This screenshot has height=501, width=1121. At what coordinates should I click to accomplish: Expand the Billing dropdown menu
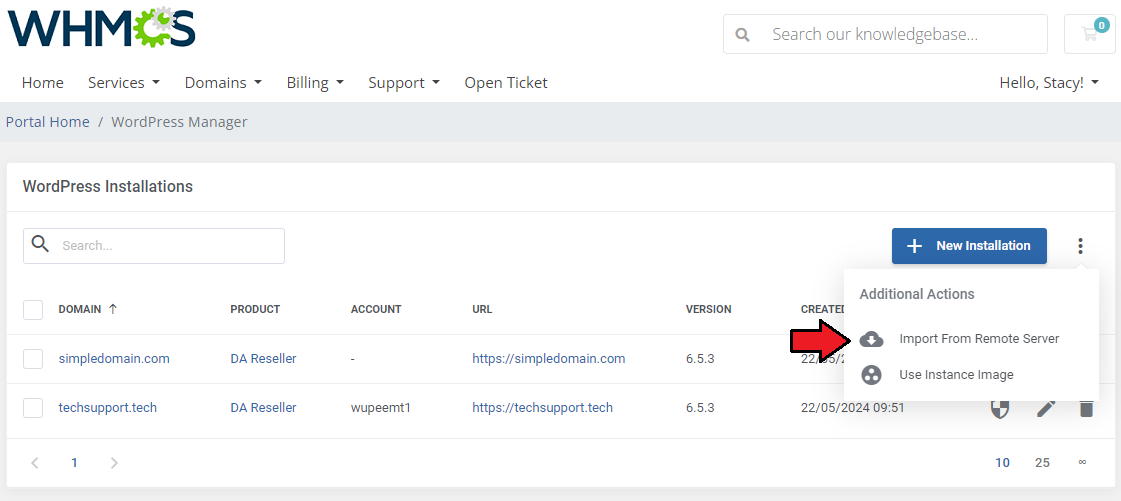click(315, 83)
